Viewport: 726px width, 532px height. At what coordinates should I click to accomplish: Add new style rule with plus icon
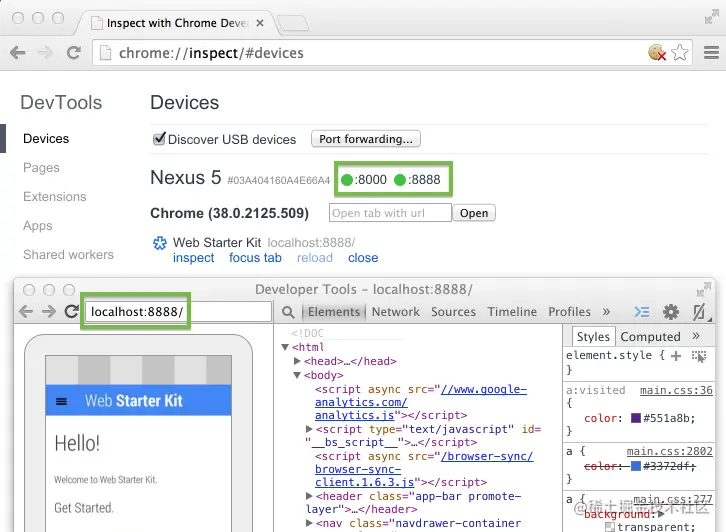[x=676, y=356]
